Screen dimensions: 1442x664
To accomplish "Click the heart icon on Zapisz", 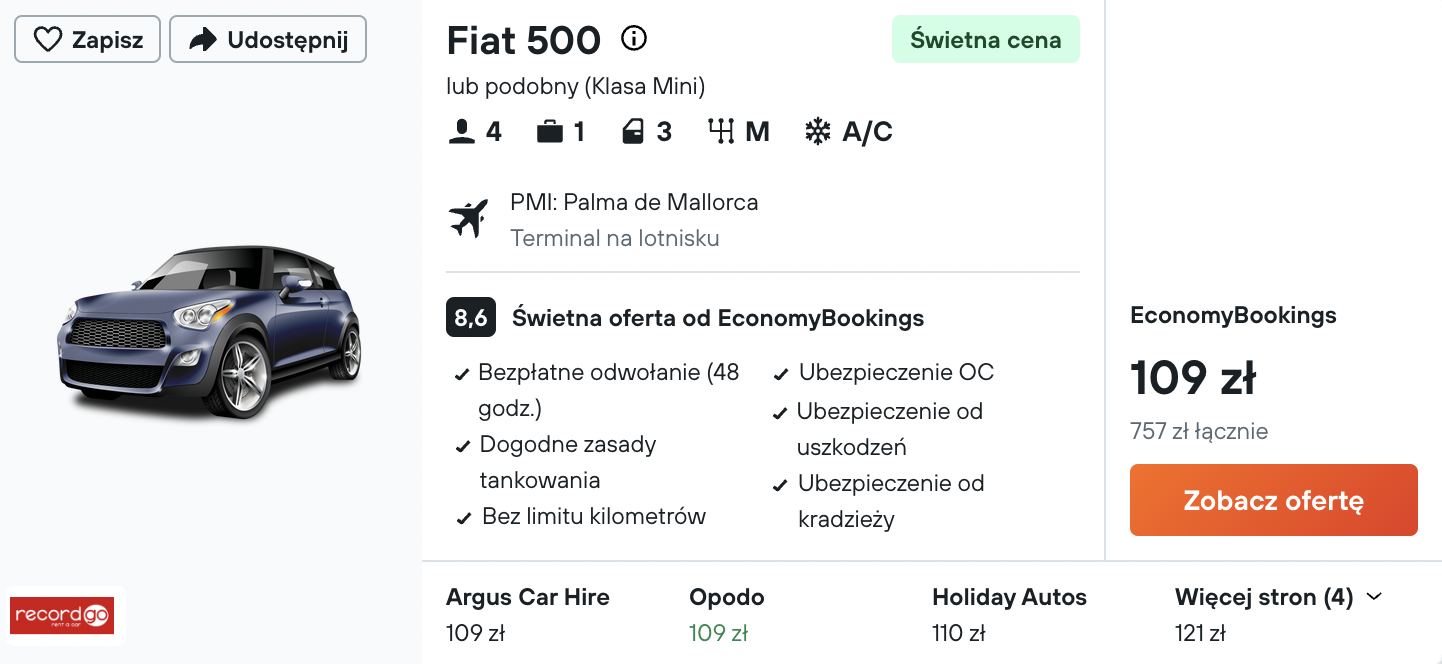I will coord(47,40).
